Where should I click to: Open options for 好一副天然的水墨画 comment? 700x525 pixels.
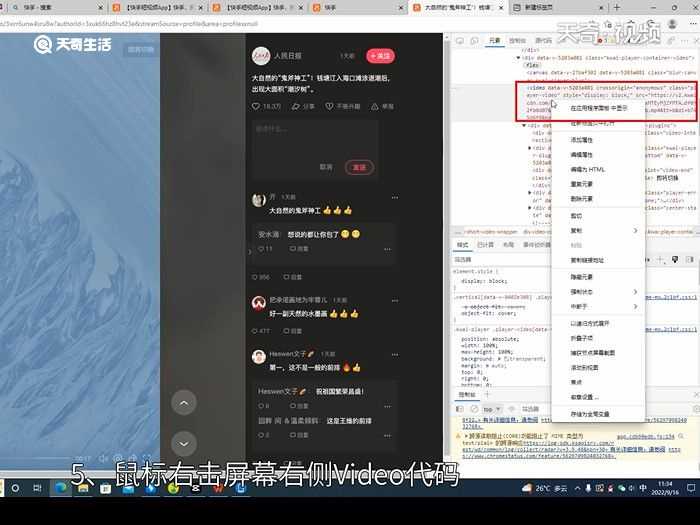(x=395, y=300)
